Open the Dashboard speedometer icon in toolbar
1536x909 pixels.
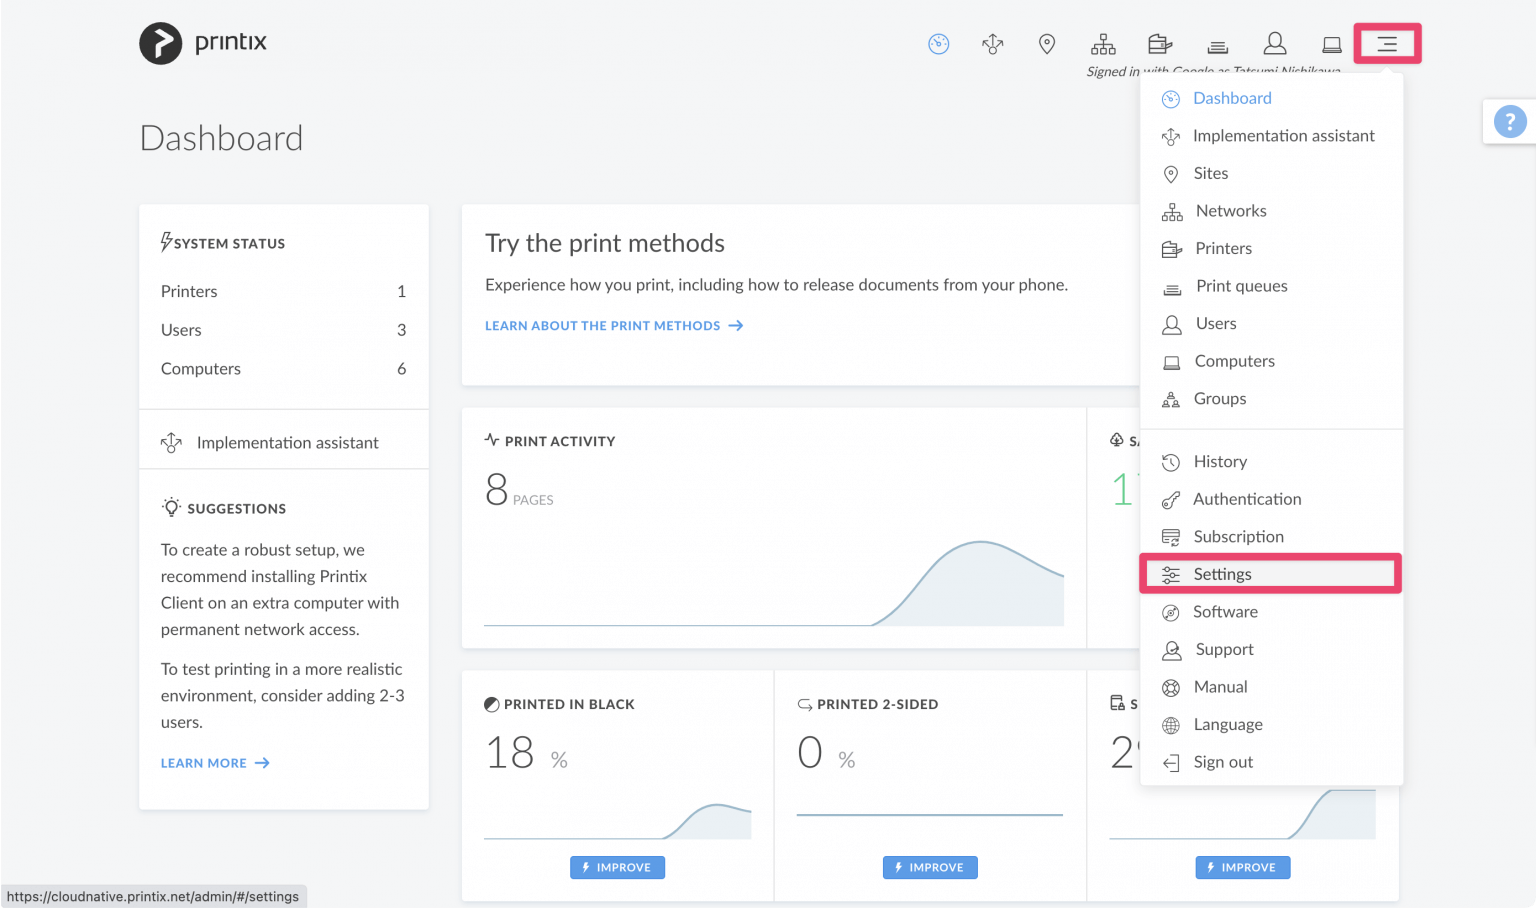938,43
